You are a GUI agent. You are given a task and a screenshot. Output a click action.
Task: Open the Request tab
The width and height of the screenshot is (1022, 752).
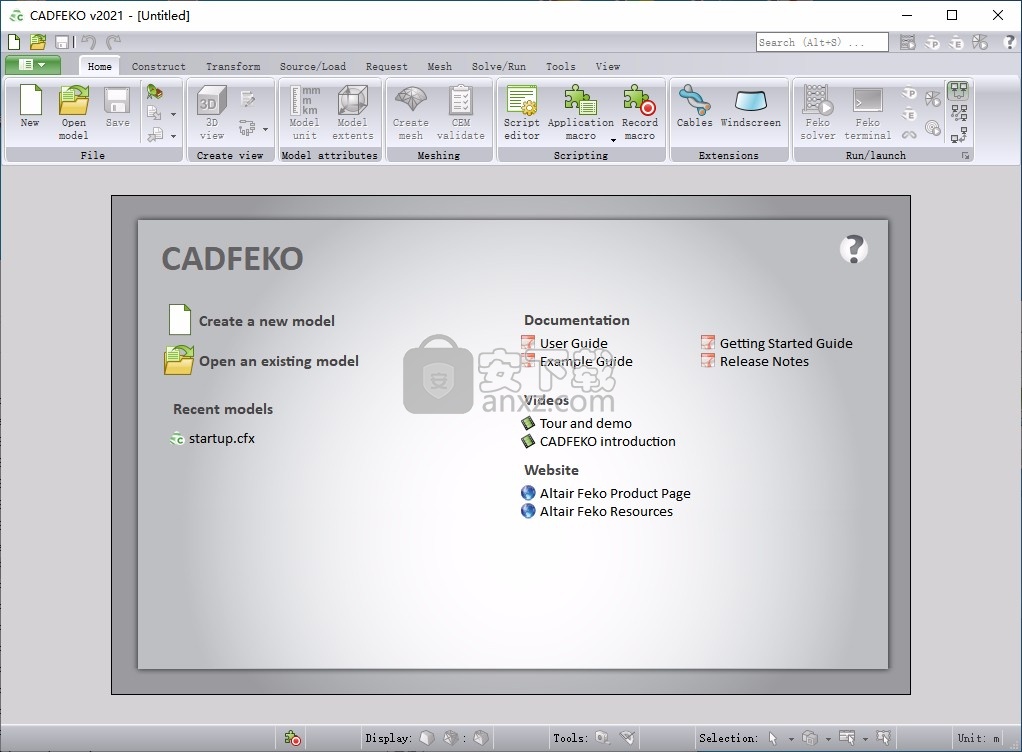tap(387, 66)
